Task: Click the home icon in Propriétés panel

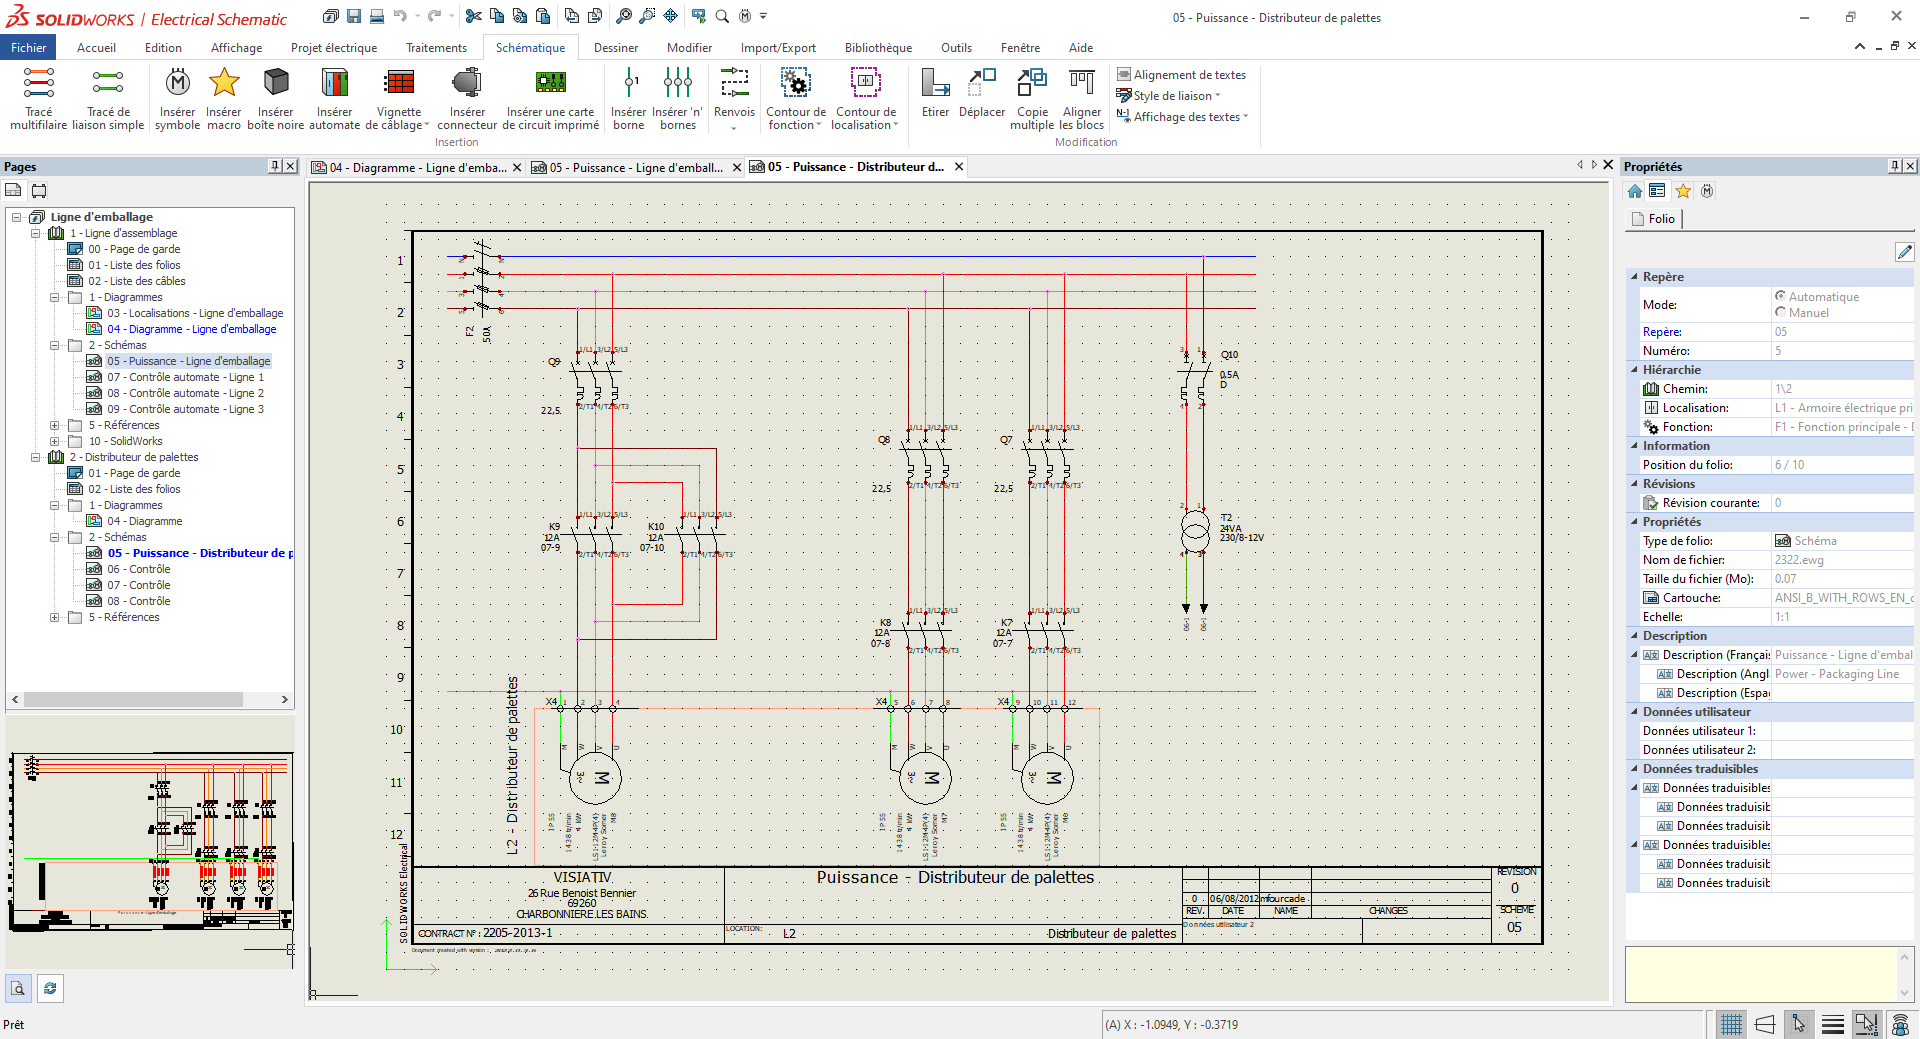Action: [1635, 191]
